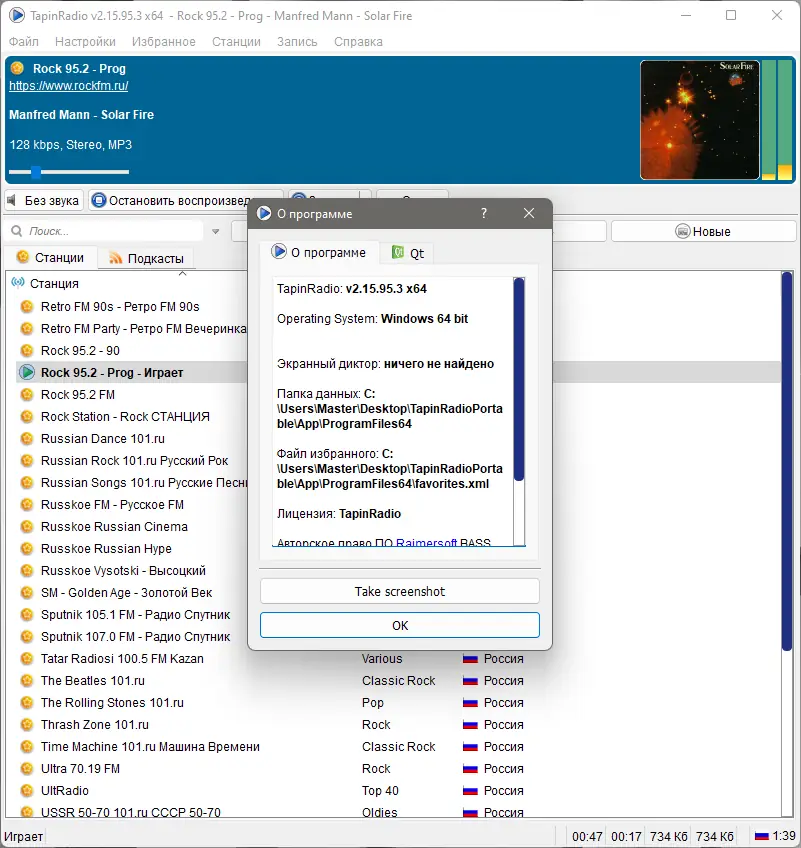Click the icon beside Rock Station - Rock СТАНЦИЯ
Screen dimensions: 801x848
[x=27, y=416]
